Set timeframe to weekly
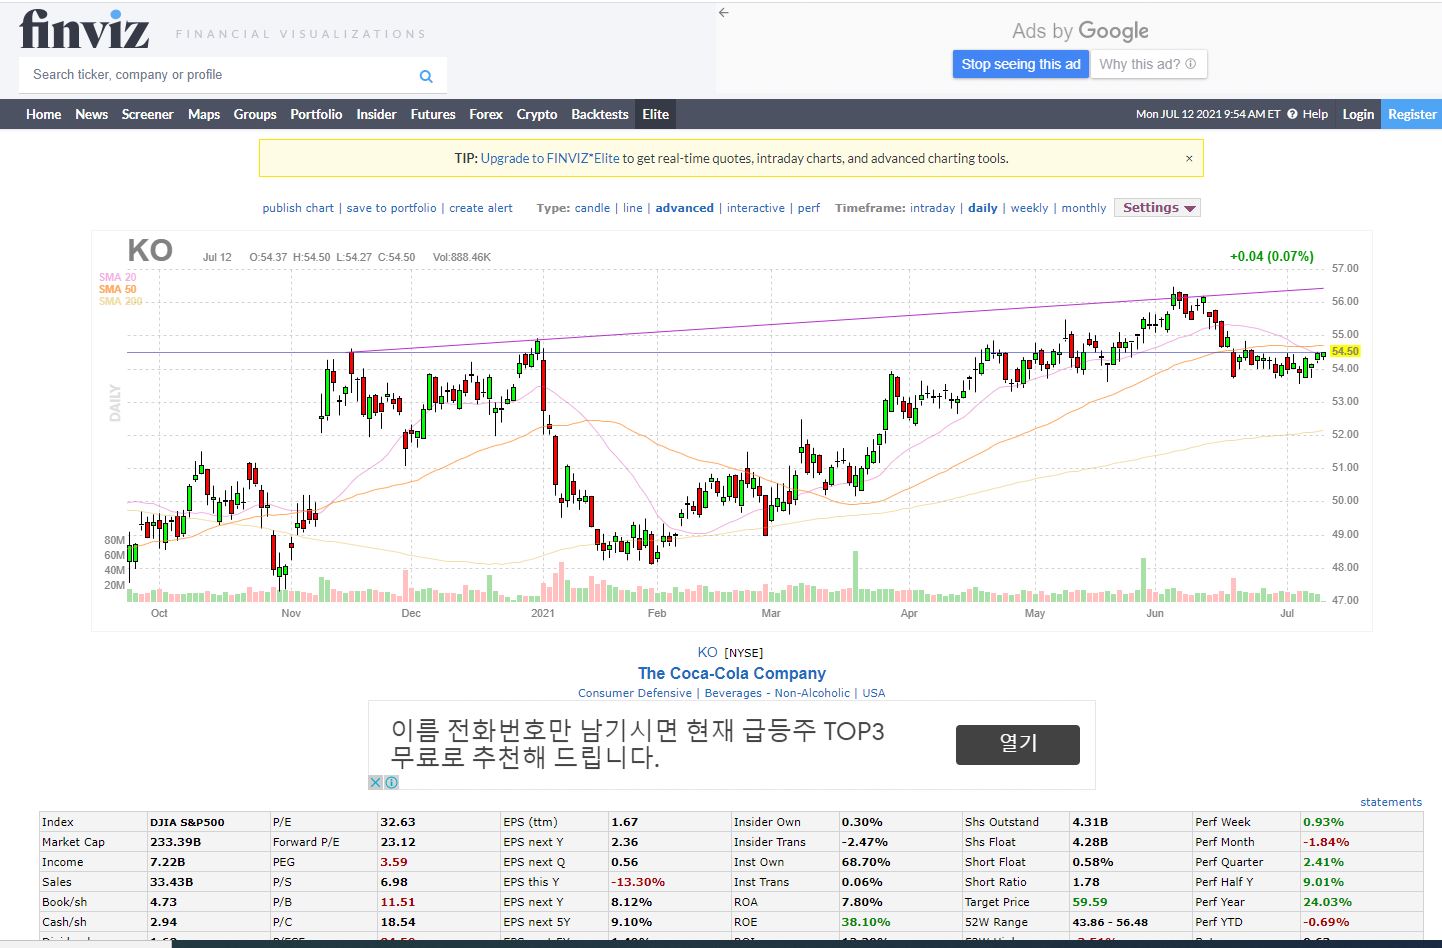Screen dimensions: 1442x948 pos(1029,208)
